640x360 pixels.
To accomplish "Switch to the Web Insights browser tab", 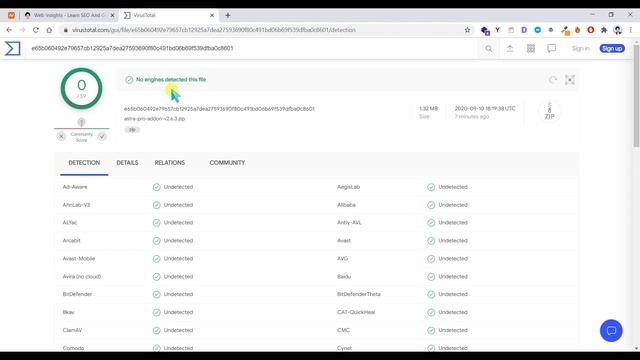I will coord(69,16).
